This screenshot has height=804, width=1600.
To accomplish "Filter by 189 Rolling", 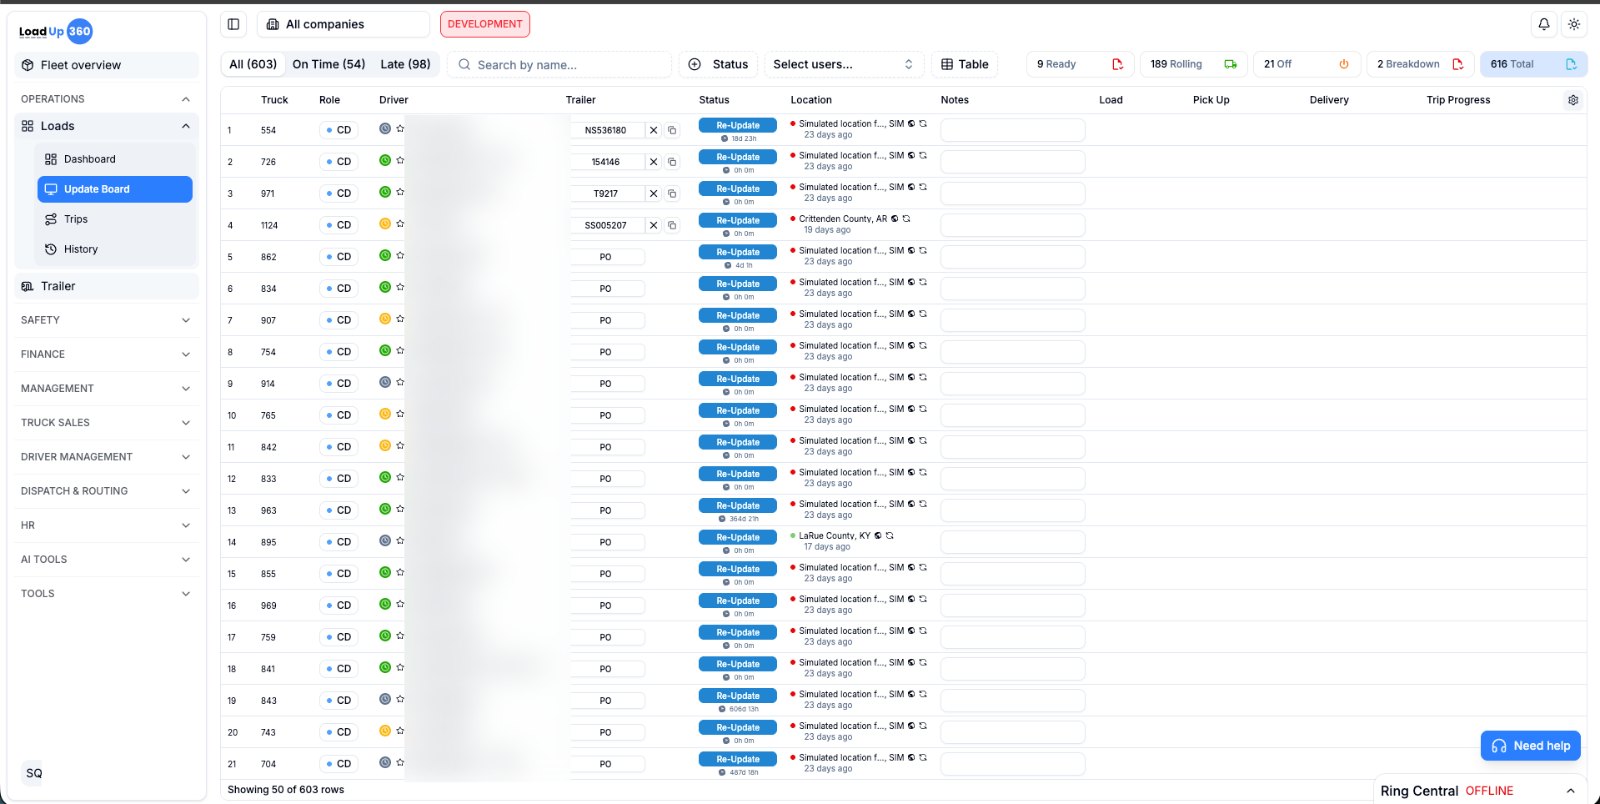I will coord(1193,64).
